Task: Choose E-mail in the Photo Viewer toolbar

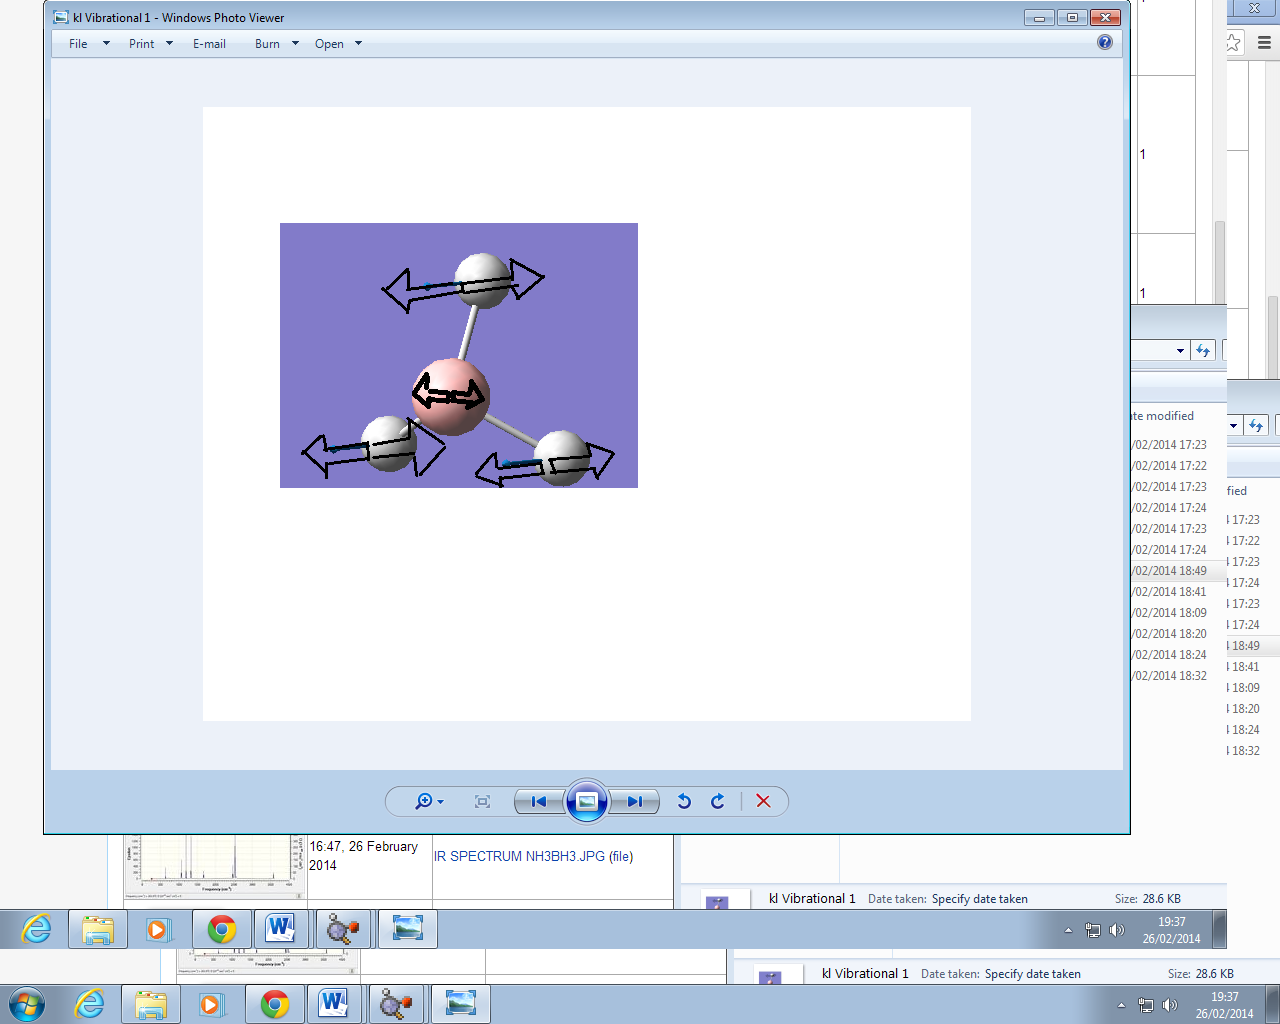Action: tap(209, 44)
